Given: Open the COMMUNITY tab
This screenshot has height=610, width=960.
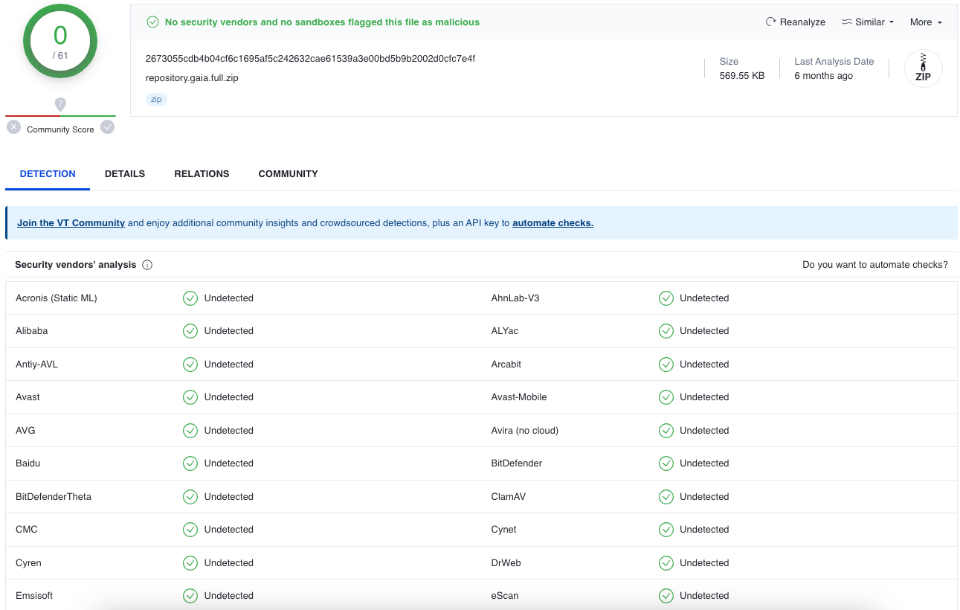Looking at the screenshot, I should (288, 174).
